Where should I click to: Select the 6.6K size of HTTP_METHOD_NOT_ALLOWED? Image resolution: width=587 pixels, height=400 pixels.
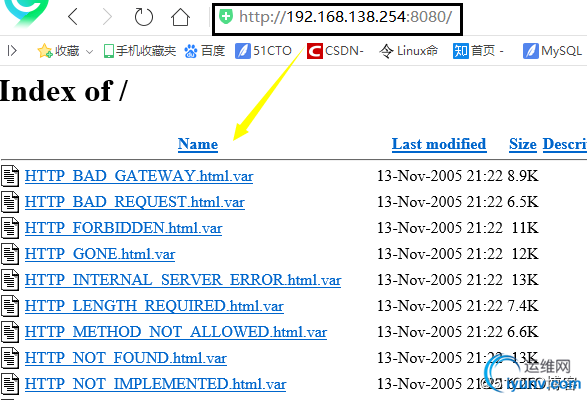[x=523, y=332]
